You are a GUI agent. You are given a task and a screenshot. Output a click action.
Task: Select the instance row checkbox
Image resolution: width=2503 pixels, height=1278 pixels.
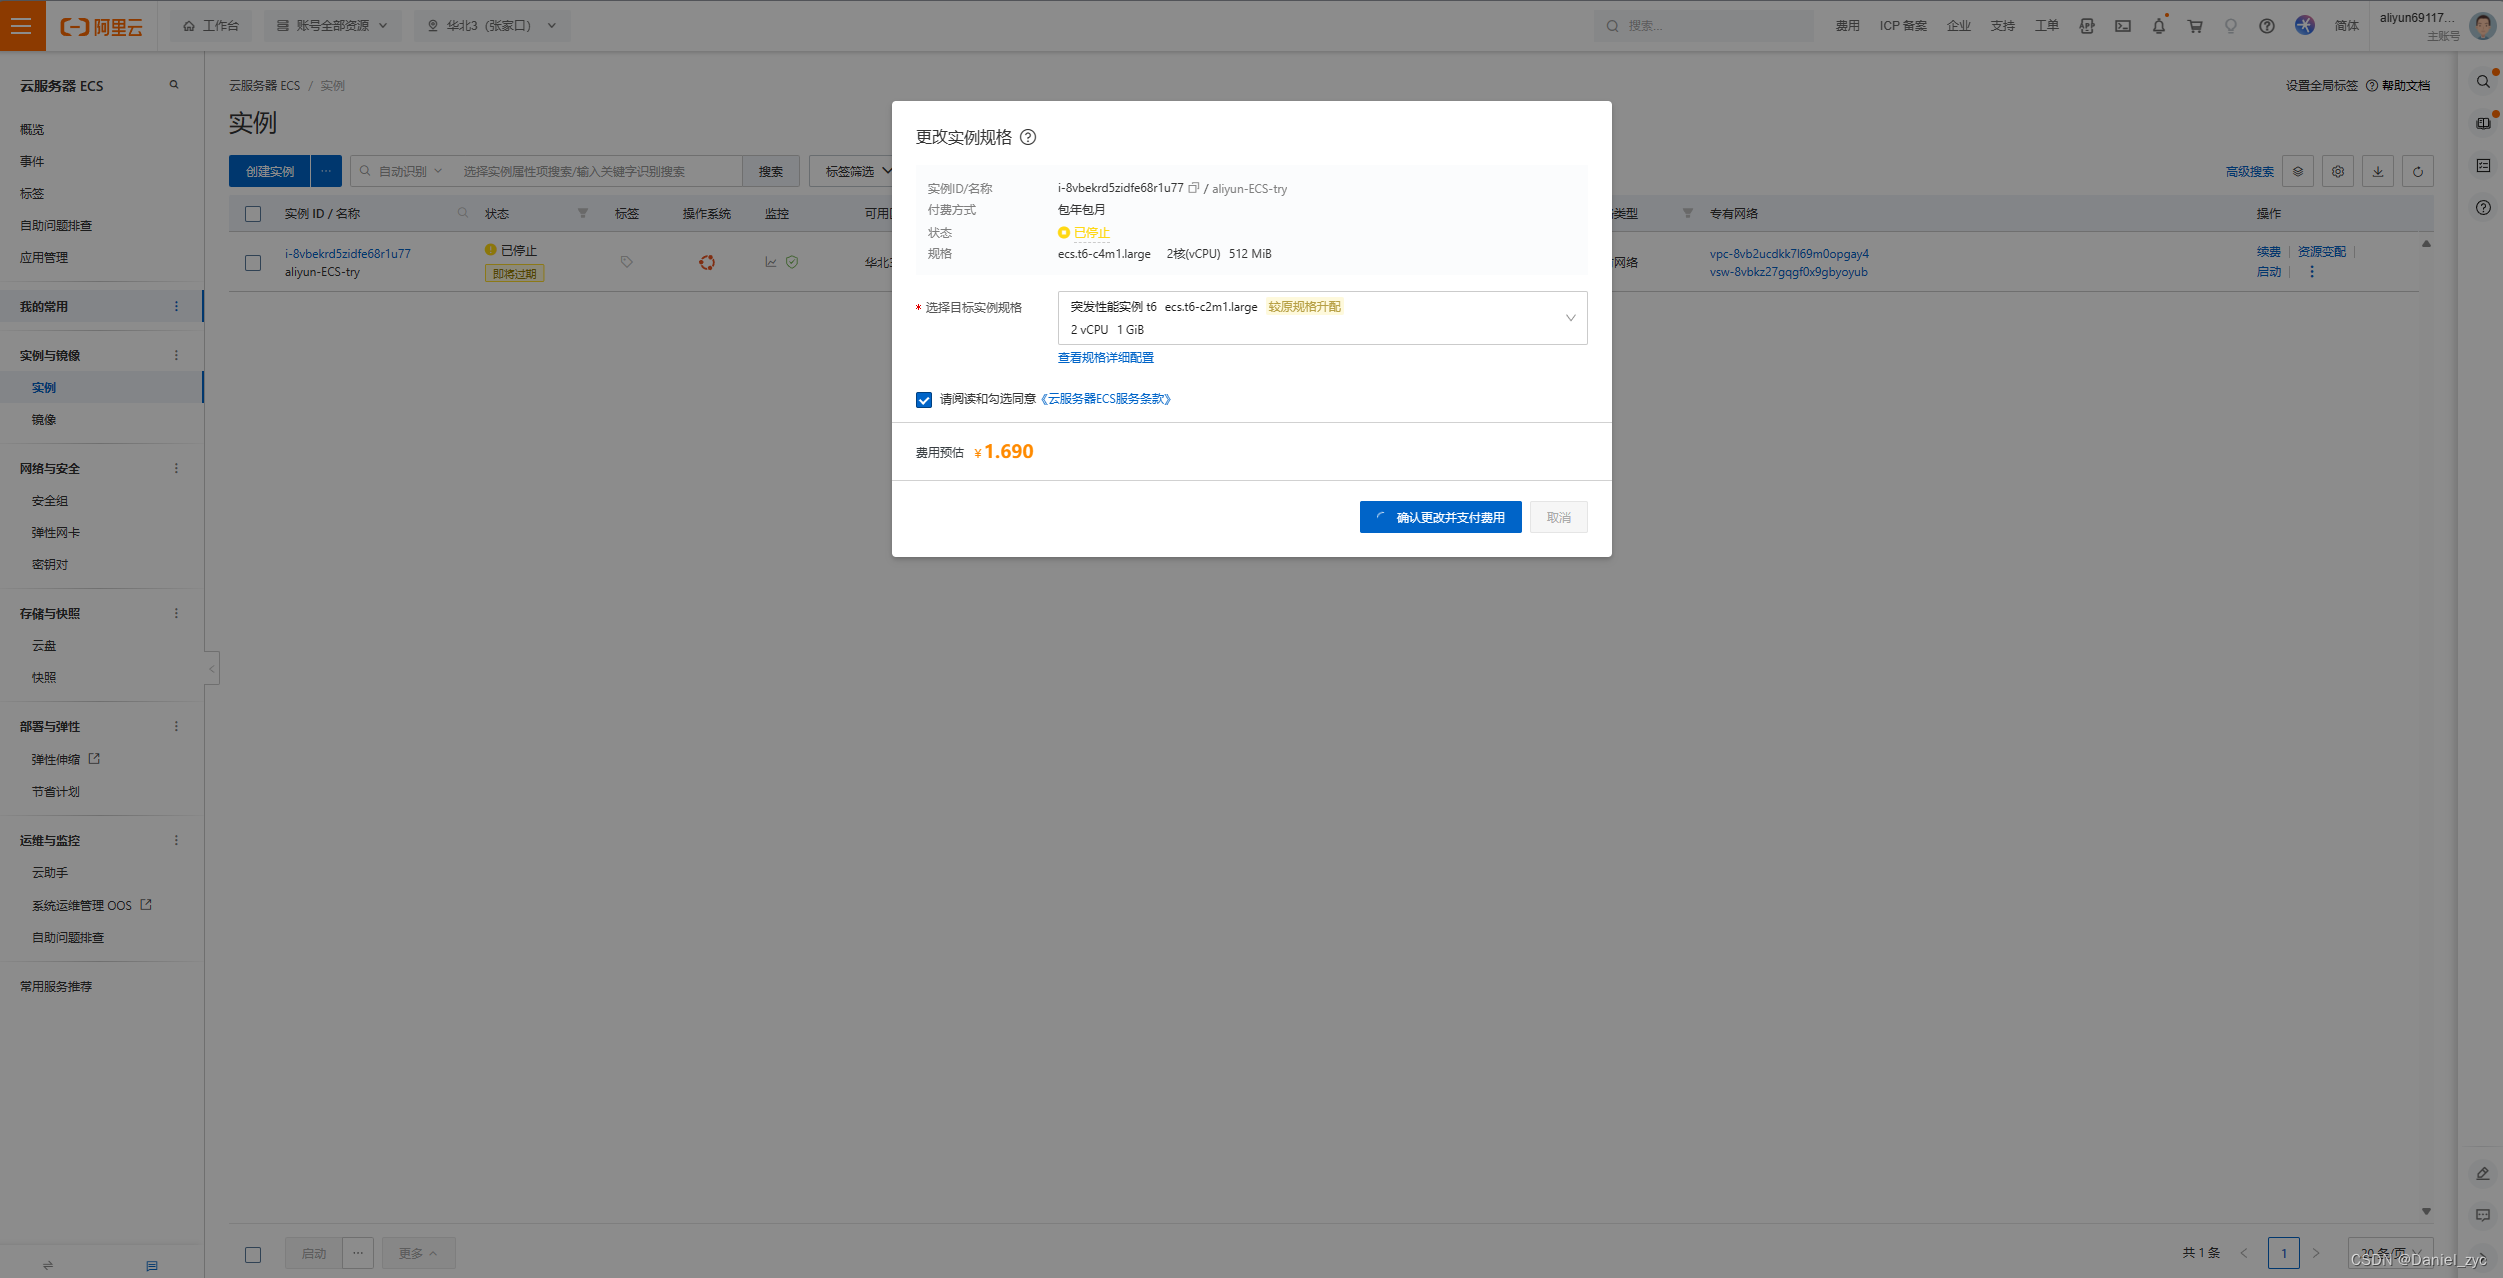(253, 263)
